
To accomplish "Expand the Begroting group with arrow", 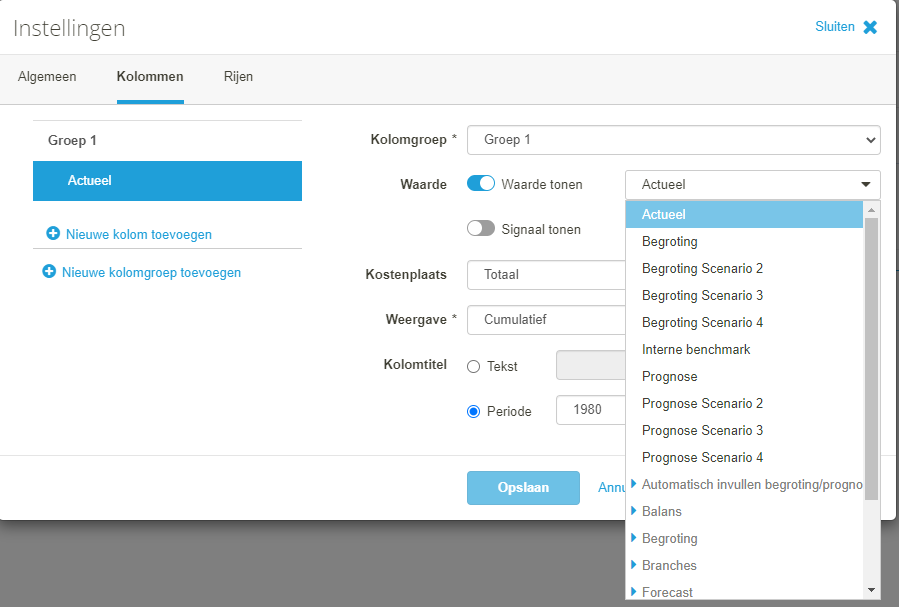I will click(634, 538).
